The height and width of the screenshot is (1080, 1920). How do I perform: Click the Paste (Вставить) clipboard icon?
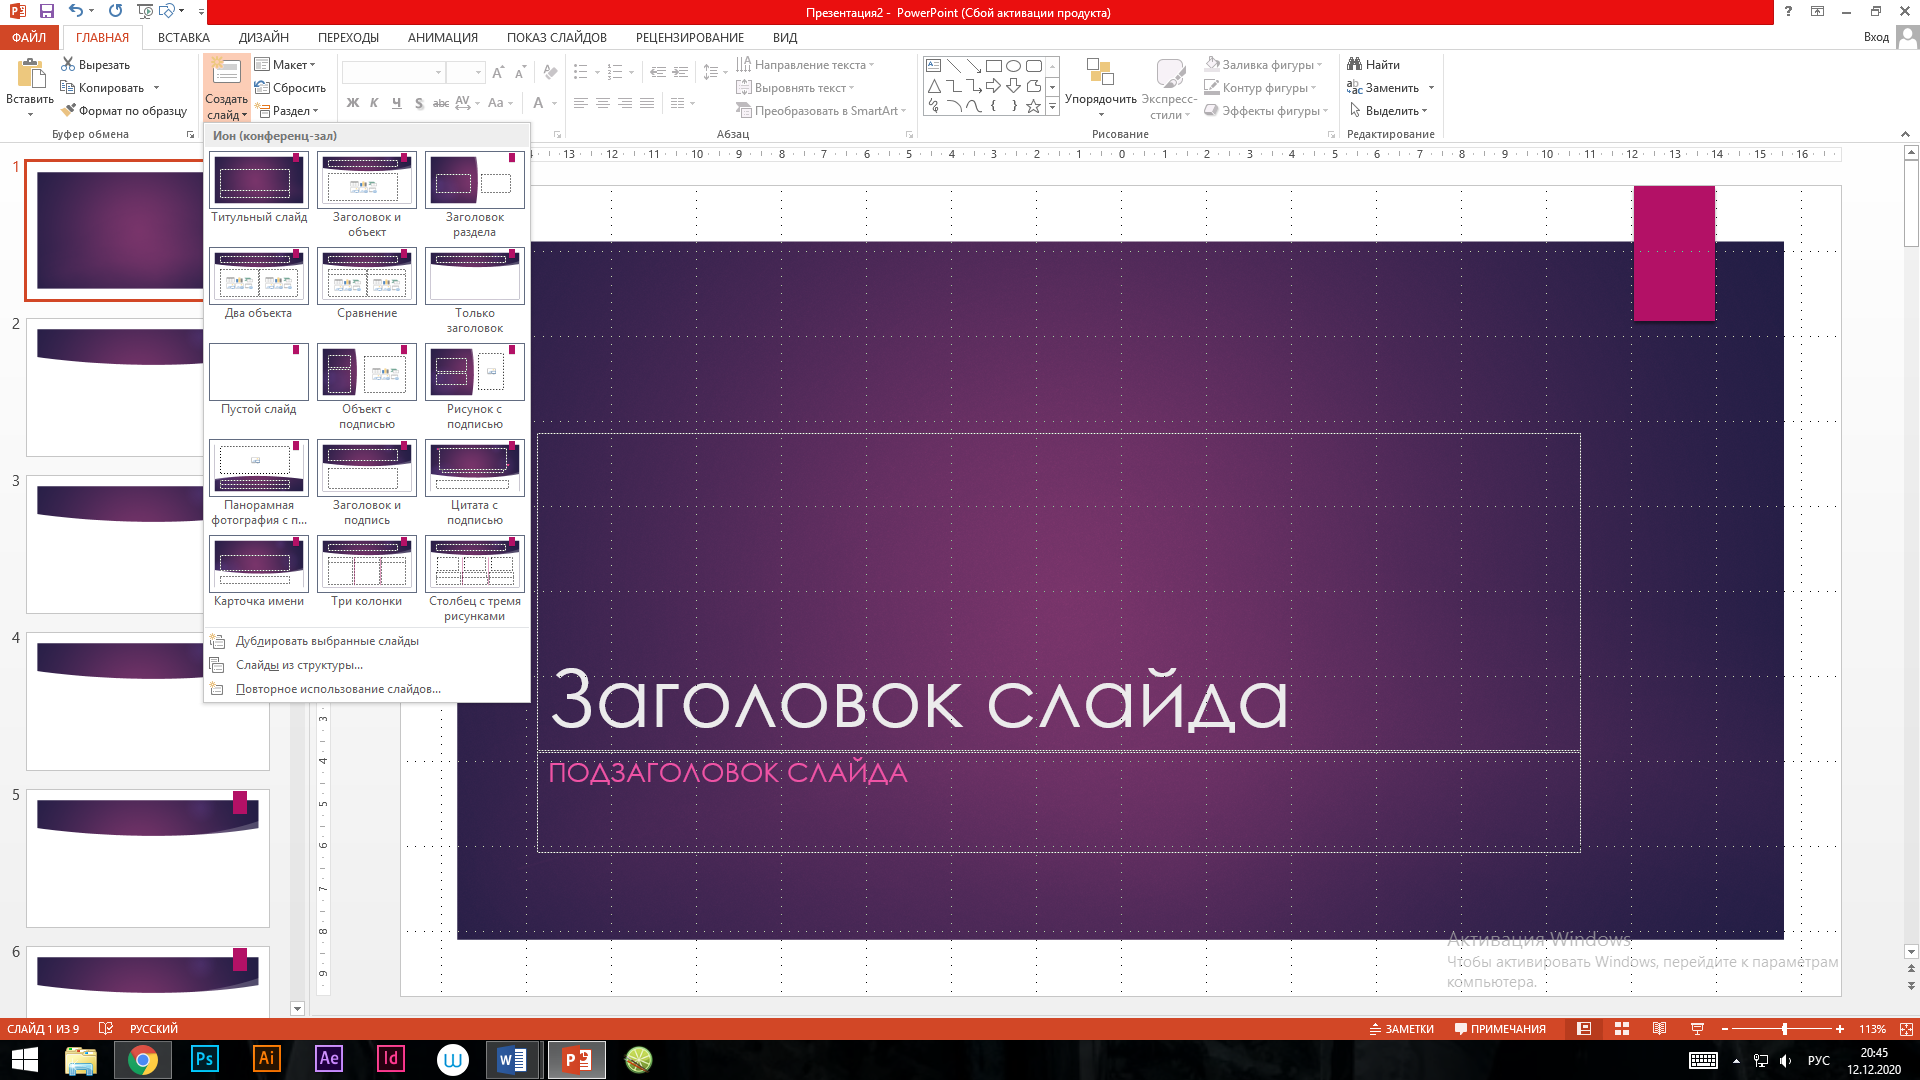30,75
